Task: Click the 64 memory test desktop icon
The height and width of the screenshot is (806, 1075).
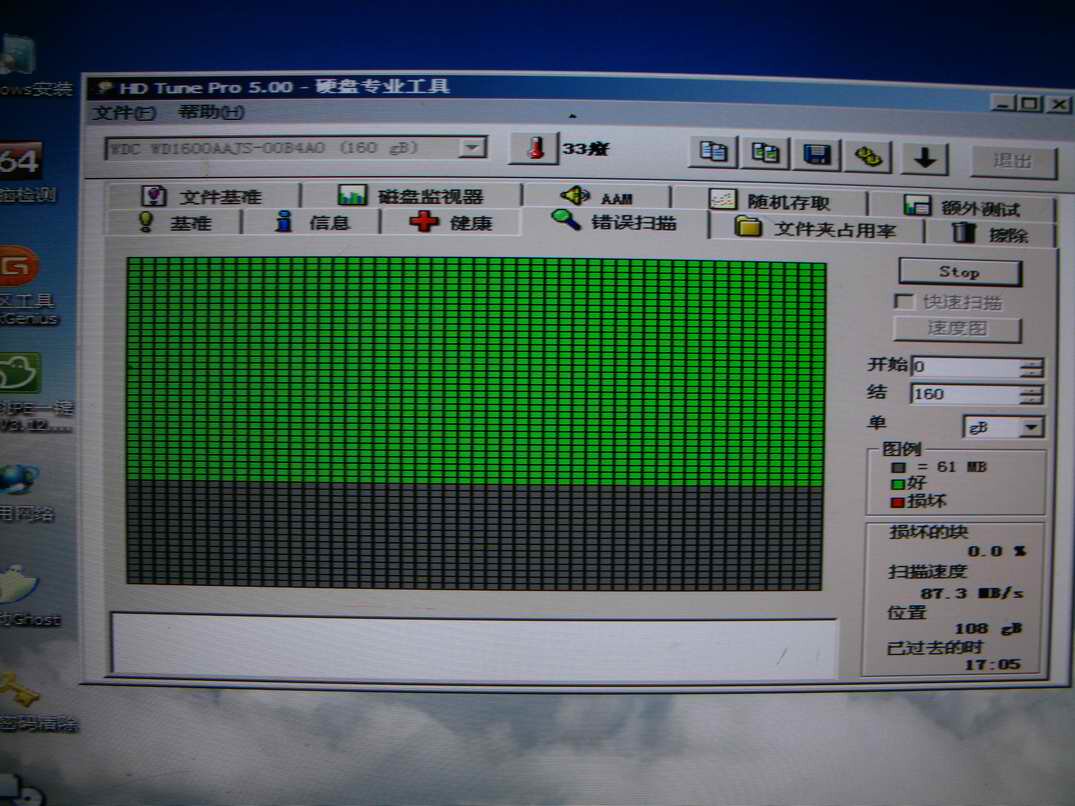Action: click(21, 160)
